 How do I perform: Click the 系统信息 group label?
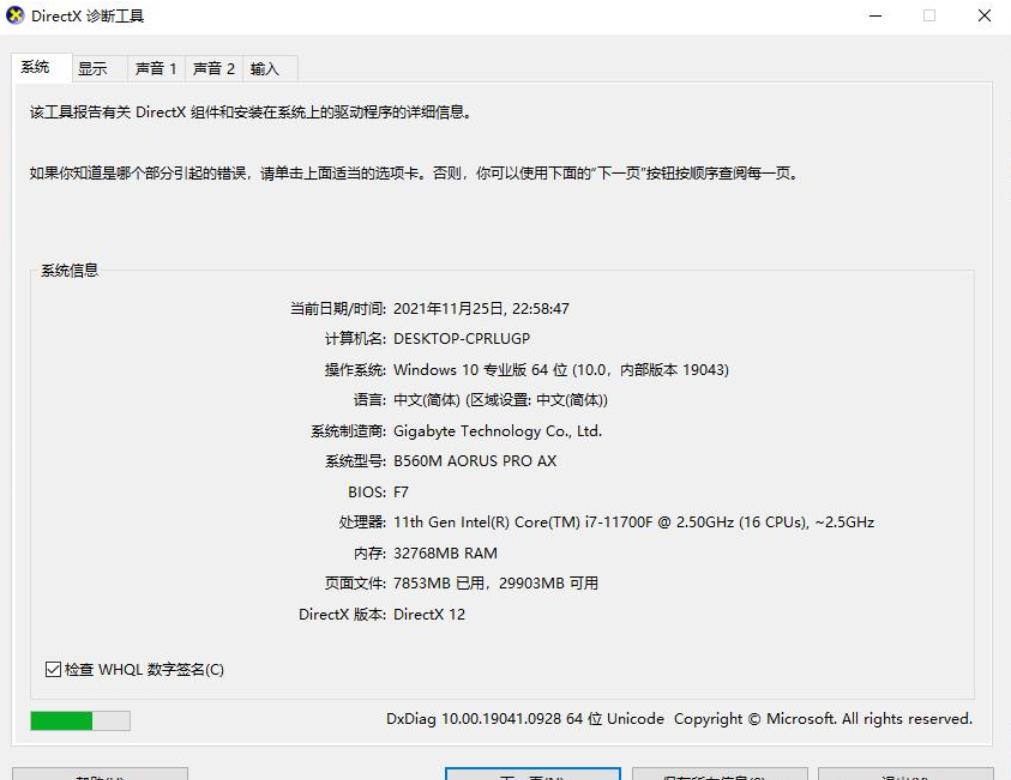click(x=70, y=270)
